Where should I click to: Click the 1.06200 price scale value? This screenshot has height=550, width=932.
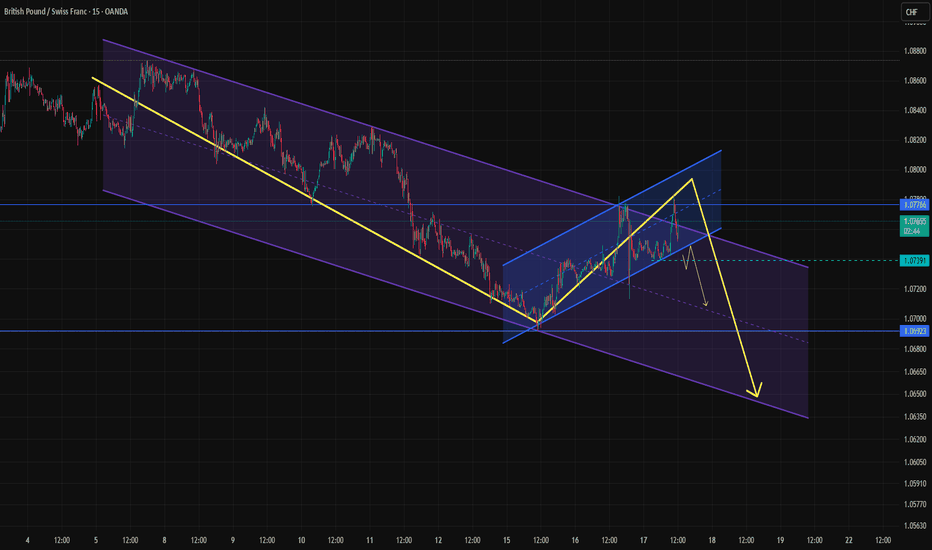[915, 439]
